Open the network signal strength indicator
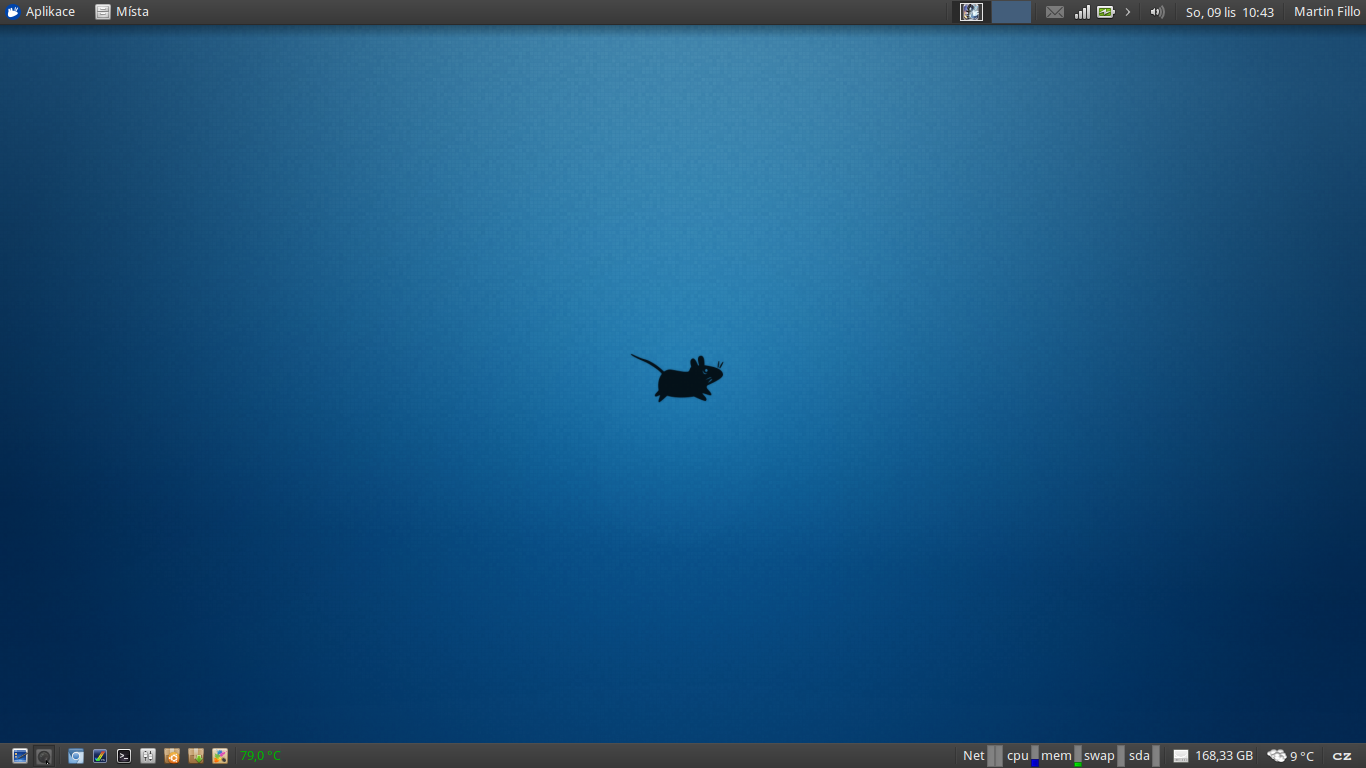The width and height of the screenshot is (1366, 768). click(x=1082, y=12)
